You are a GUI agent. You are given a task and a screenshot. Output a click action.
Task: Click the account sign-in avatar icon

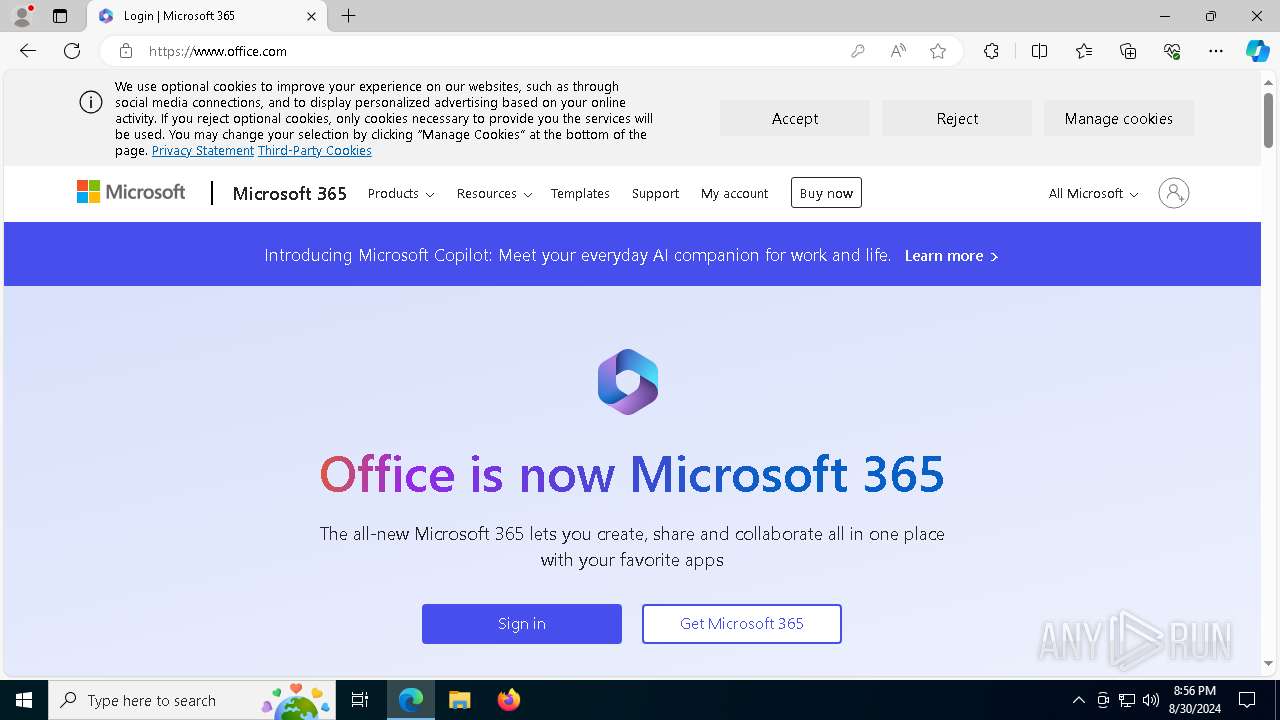click(1173, 193)
